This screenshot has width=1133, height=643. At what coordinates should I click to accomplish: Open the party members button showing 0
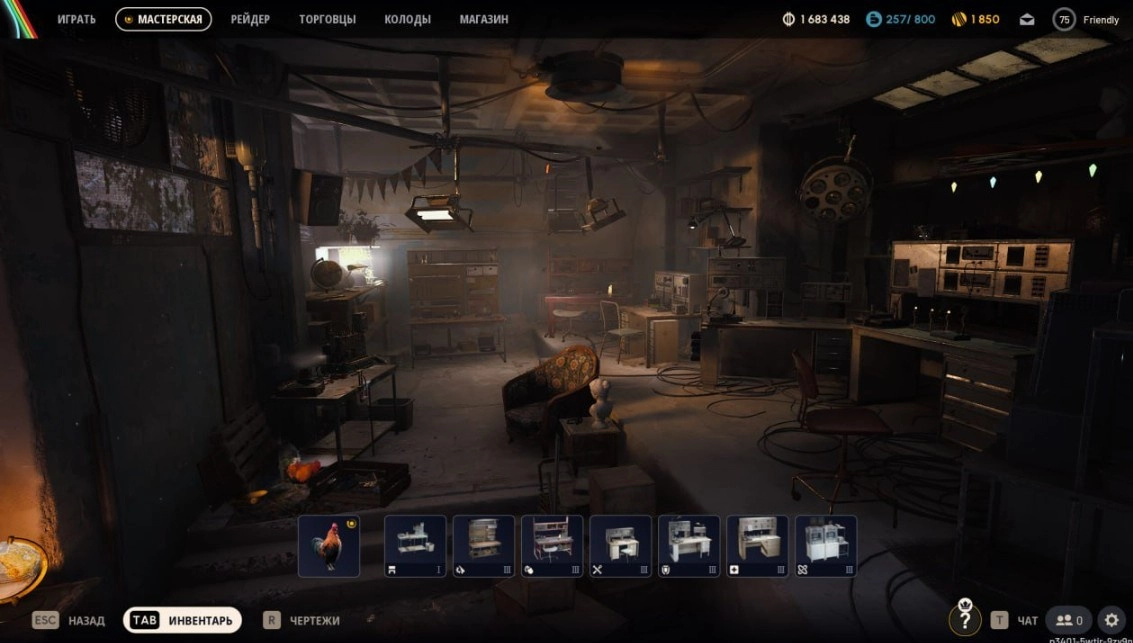coord(1069,620)
